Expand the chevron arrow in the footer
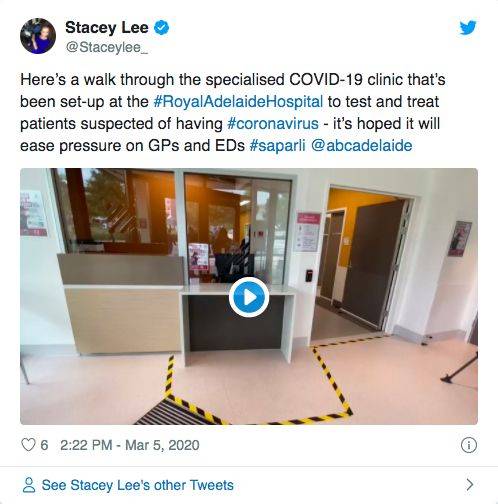 [x=470, y=485]
